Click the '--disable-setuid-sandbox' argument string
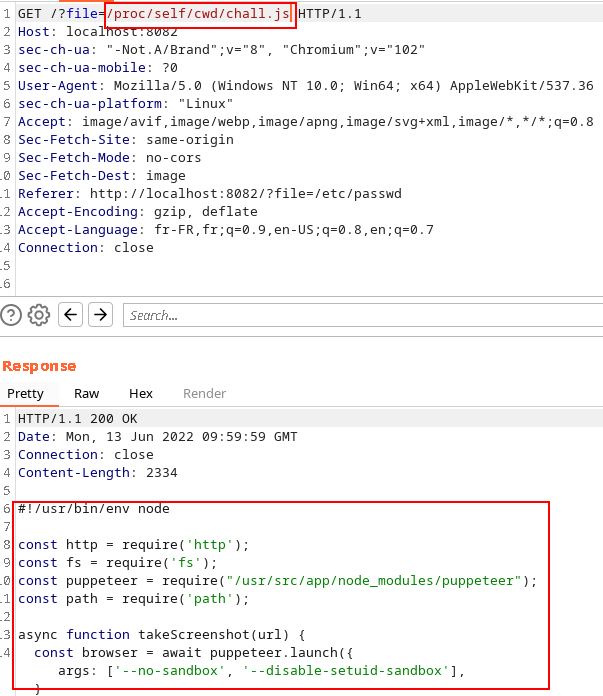Viewport: 603px width, 696px height. tap(346, 671)
